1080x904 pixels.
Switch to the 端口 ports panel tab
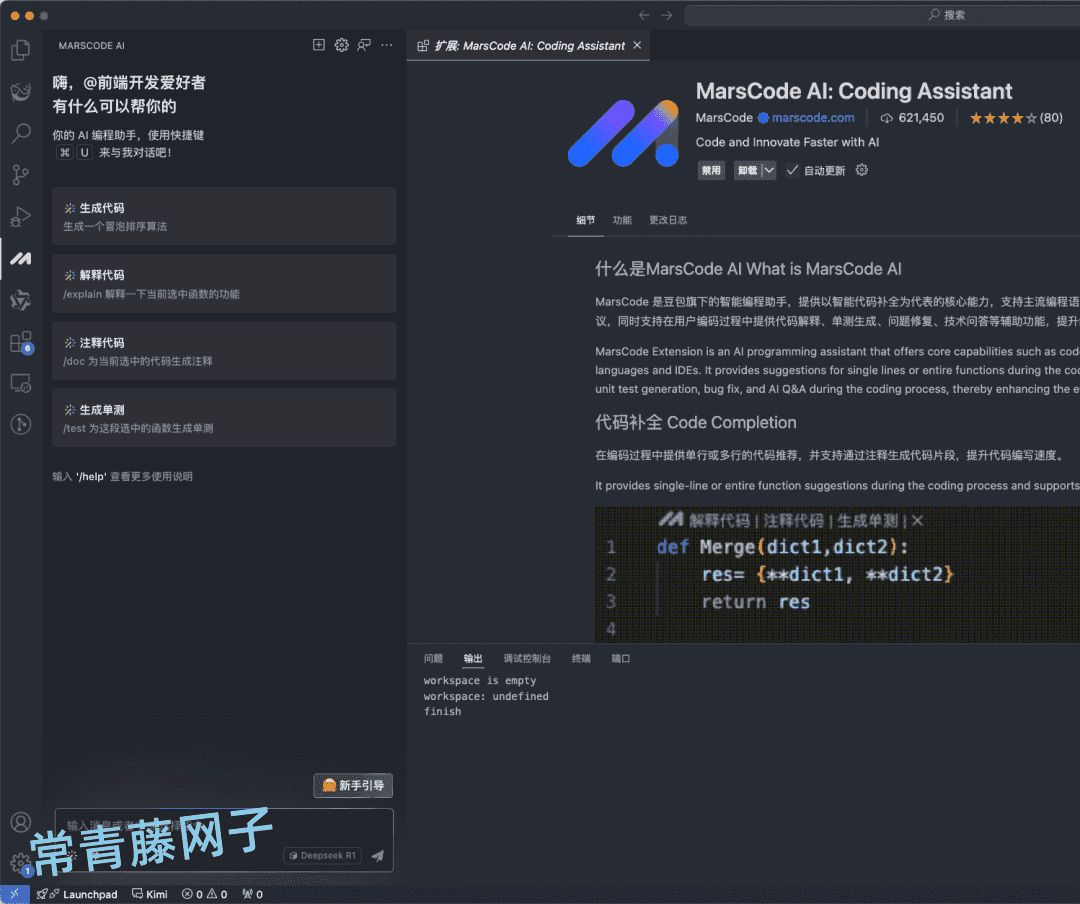(x=621, y=659)
